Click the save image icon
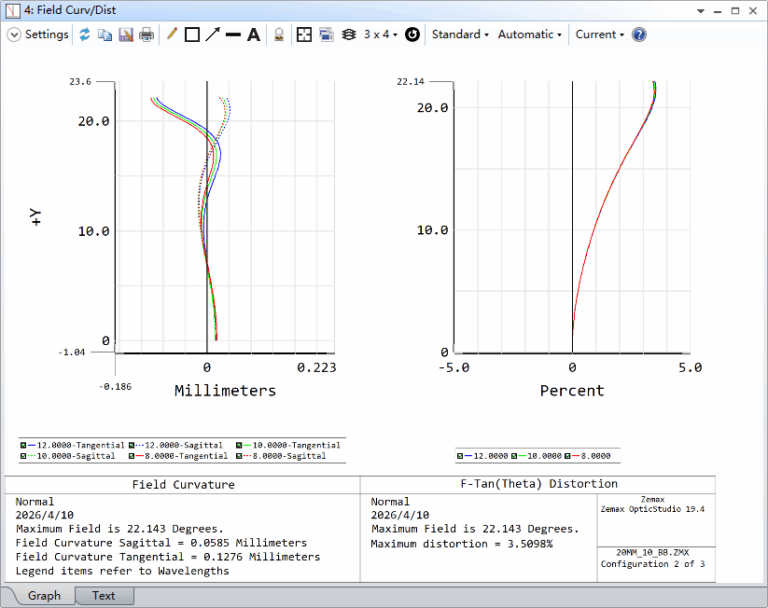The width and height of the screenshot is (768, 608). tap(126, 34)
